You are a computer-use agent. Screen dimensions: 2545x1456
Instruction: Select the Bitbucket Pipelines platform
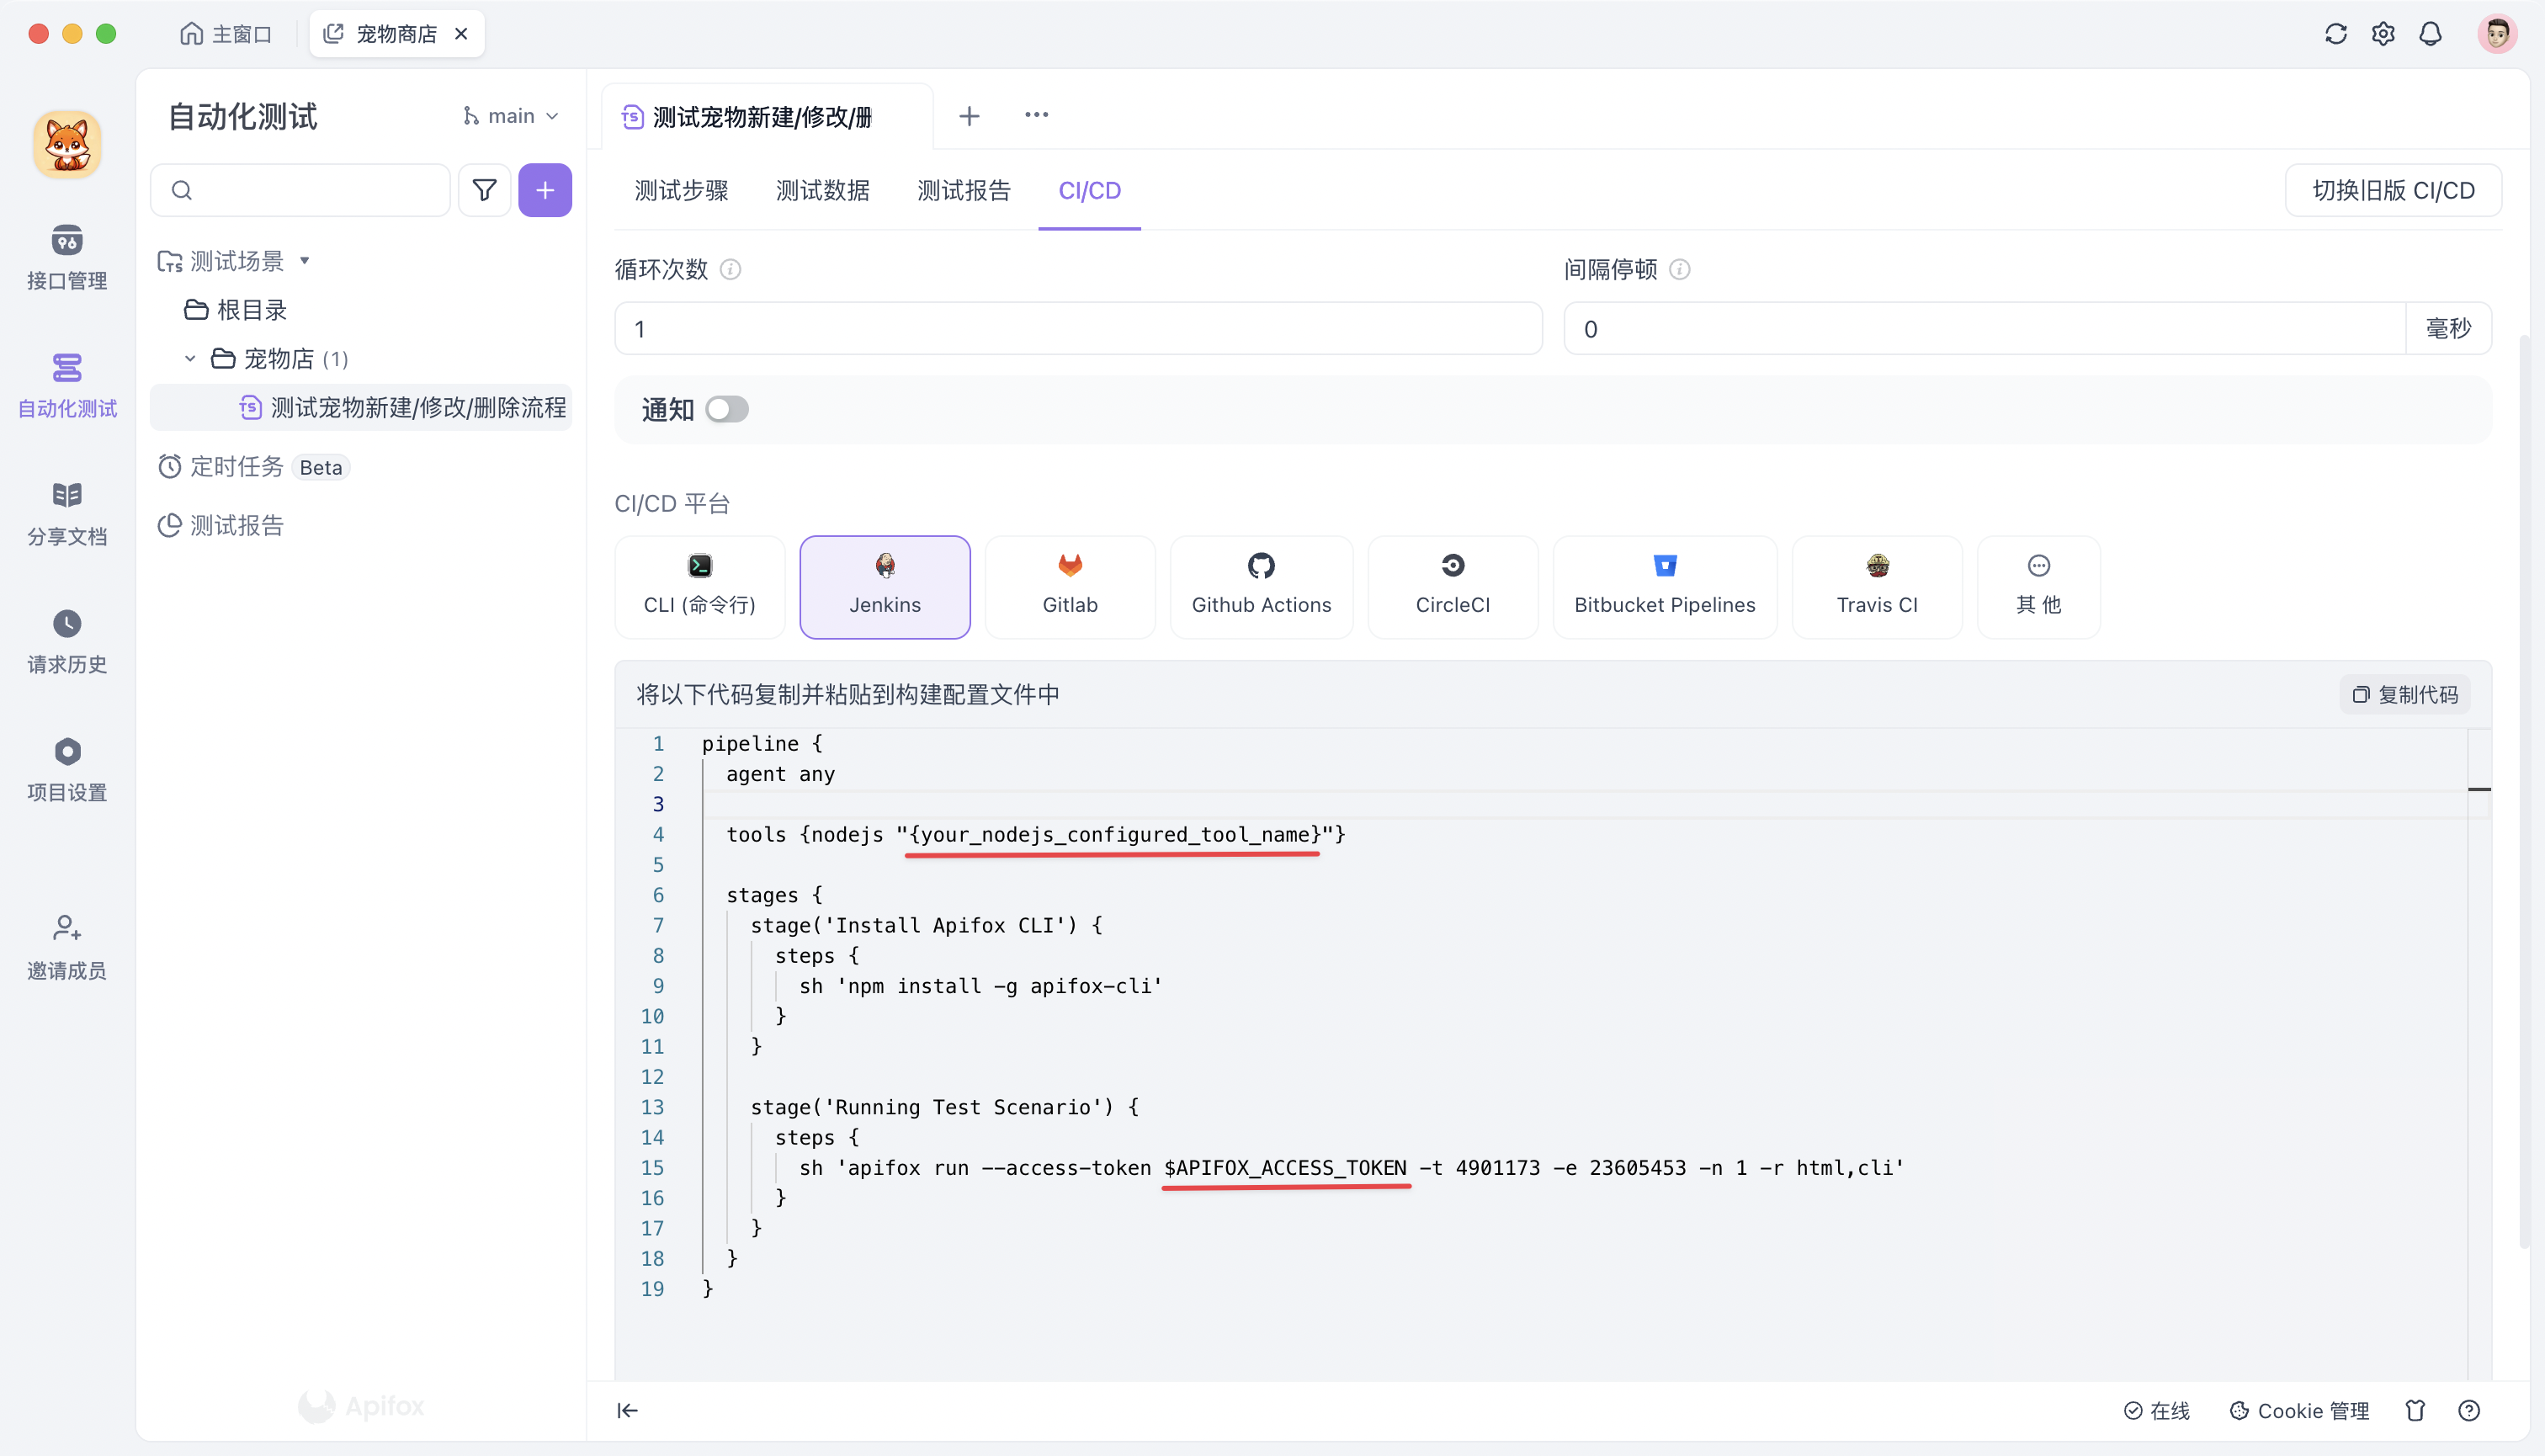(x=1664, y=586)
